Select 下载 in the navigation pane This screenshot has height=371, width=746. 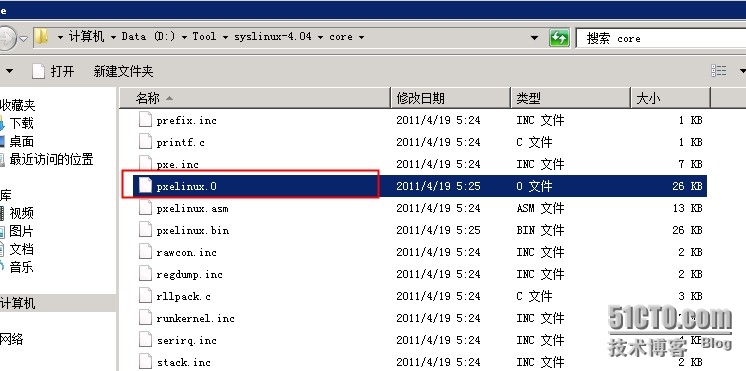click(x=21, y=123)
